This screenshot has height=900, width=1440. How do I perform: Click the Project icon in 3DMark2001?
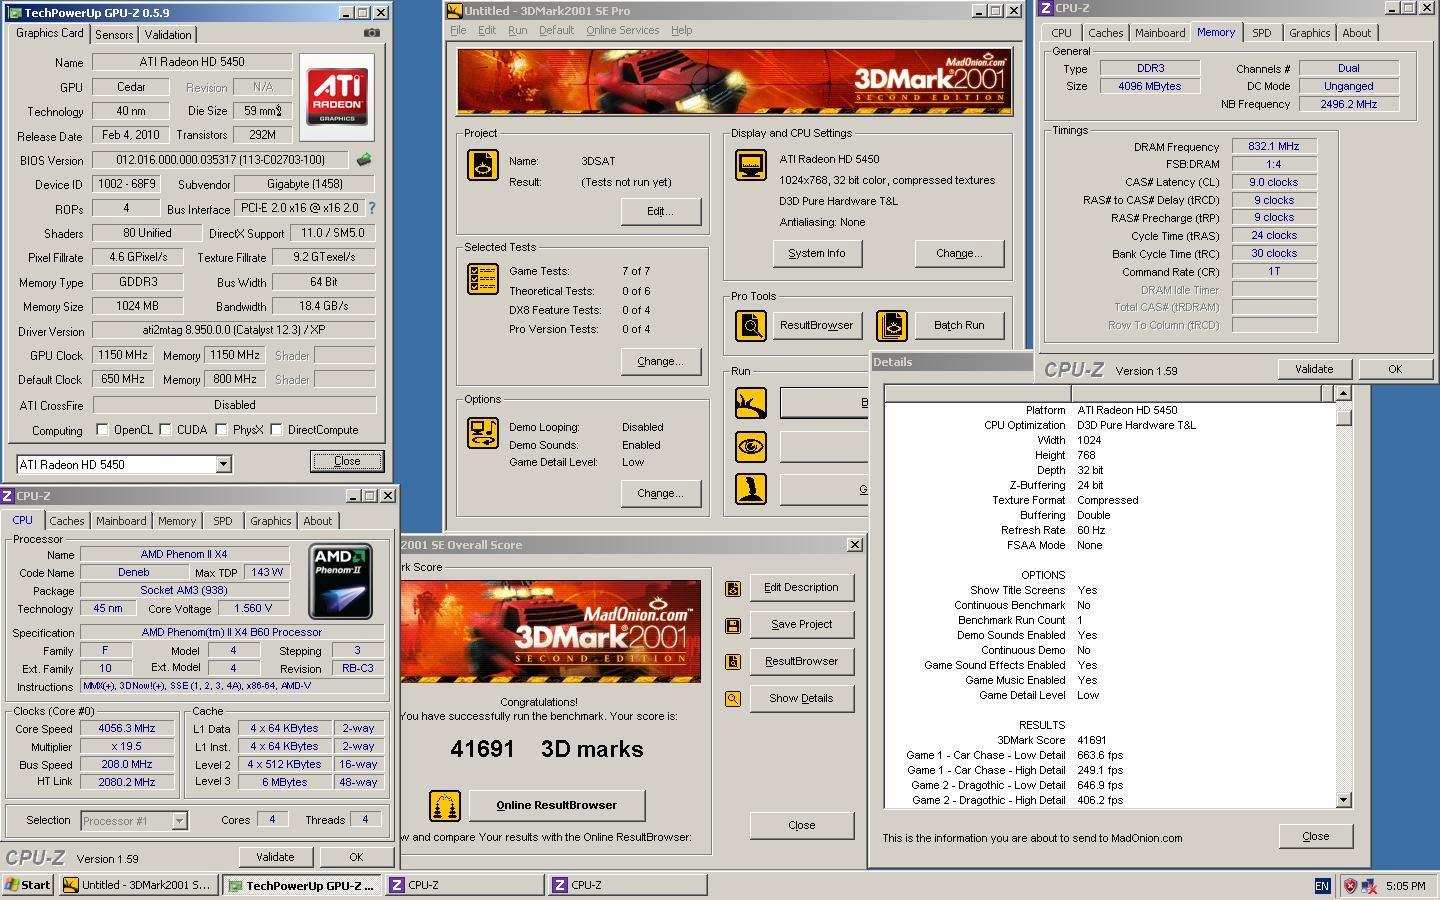click(483, 165)
